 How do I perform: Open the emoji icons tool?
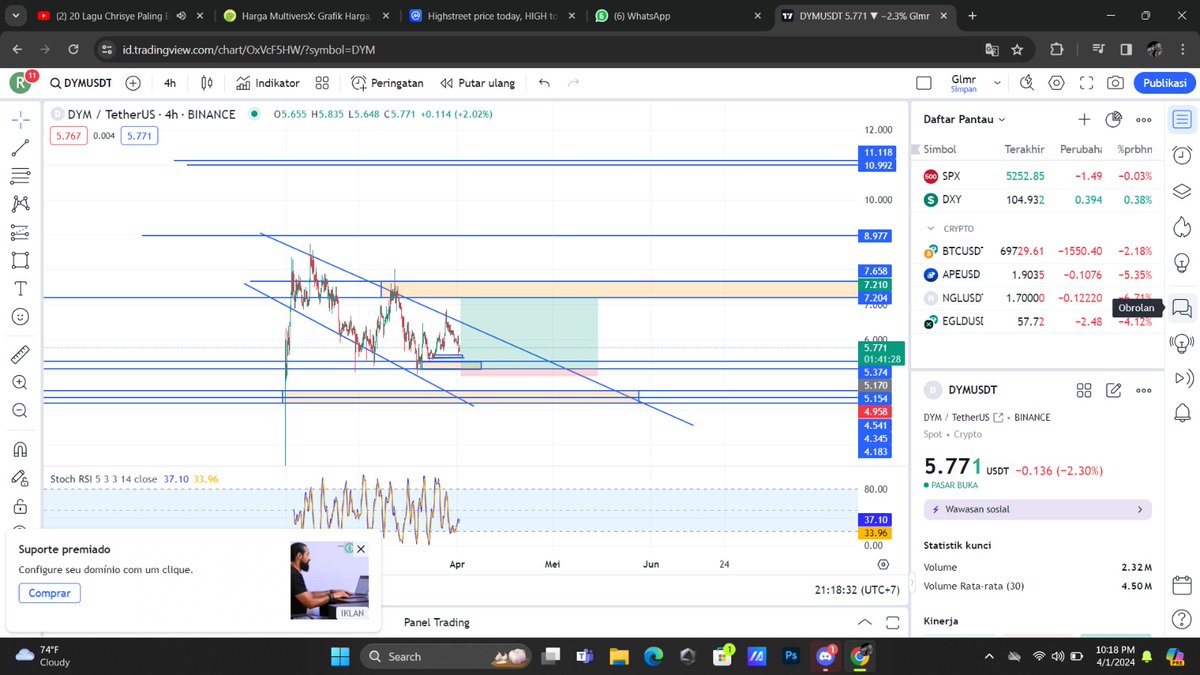pos(20,316)
